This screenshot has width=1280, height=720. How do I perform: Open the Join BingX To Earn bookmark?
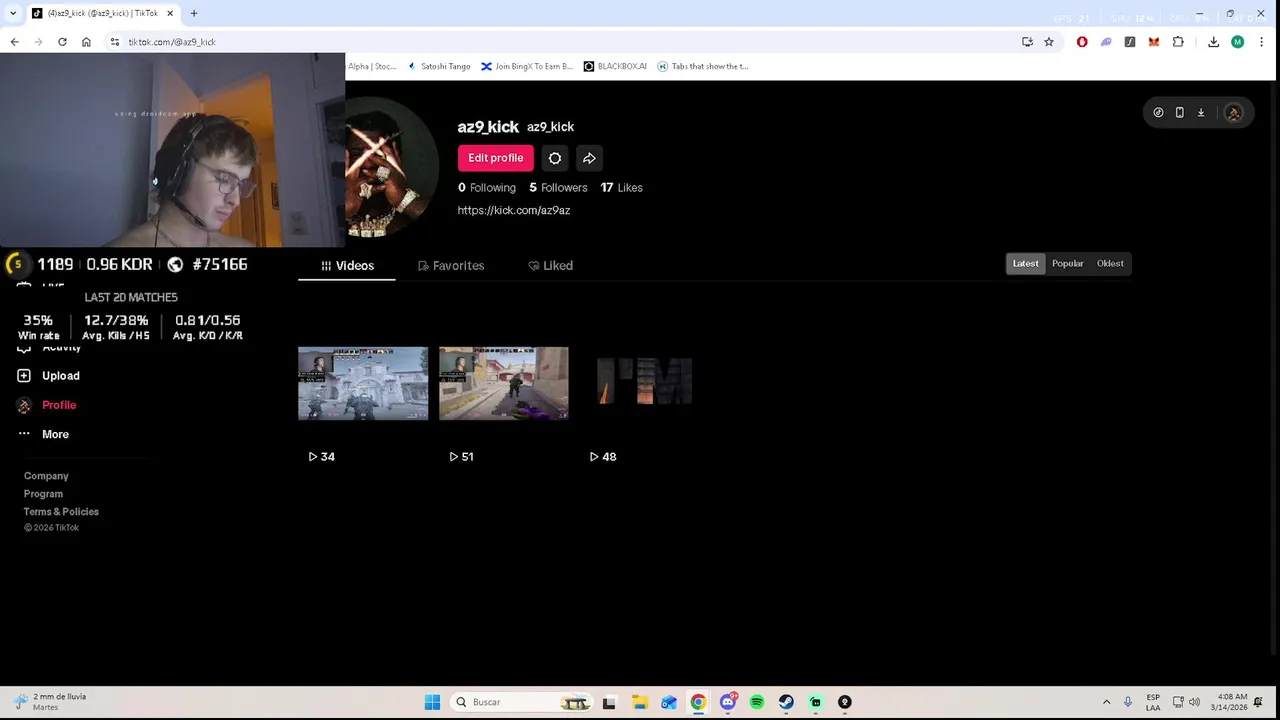(527, 66)
